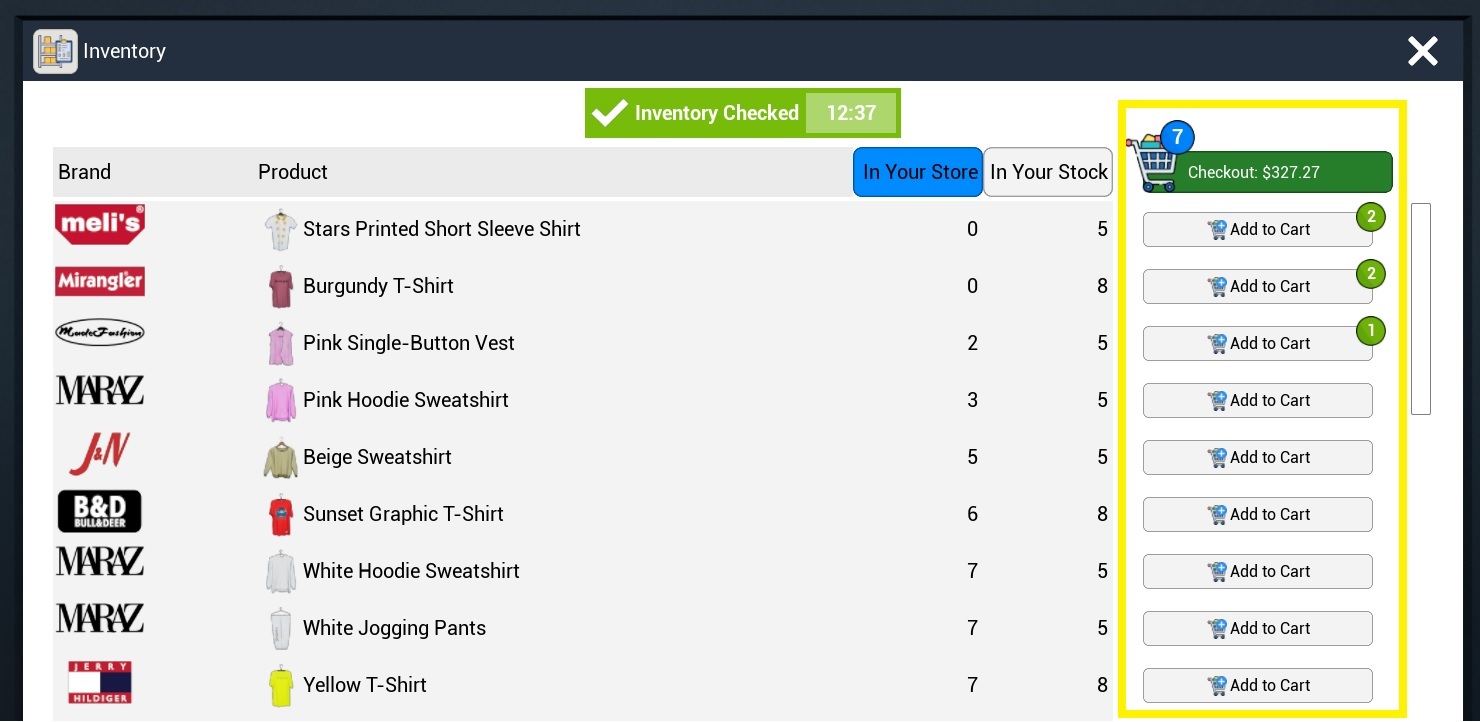1480x722 pixels.
Task: Click the J&N brand logo
Action: [x=100, y=454]
